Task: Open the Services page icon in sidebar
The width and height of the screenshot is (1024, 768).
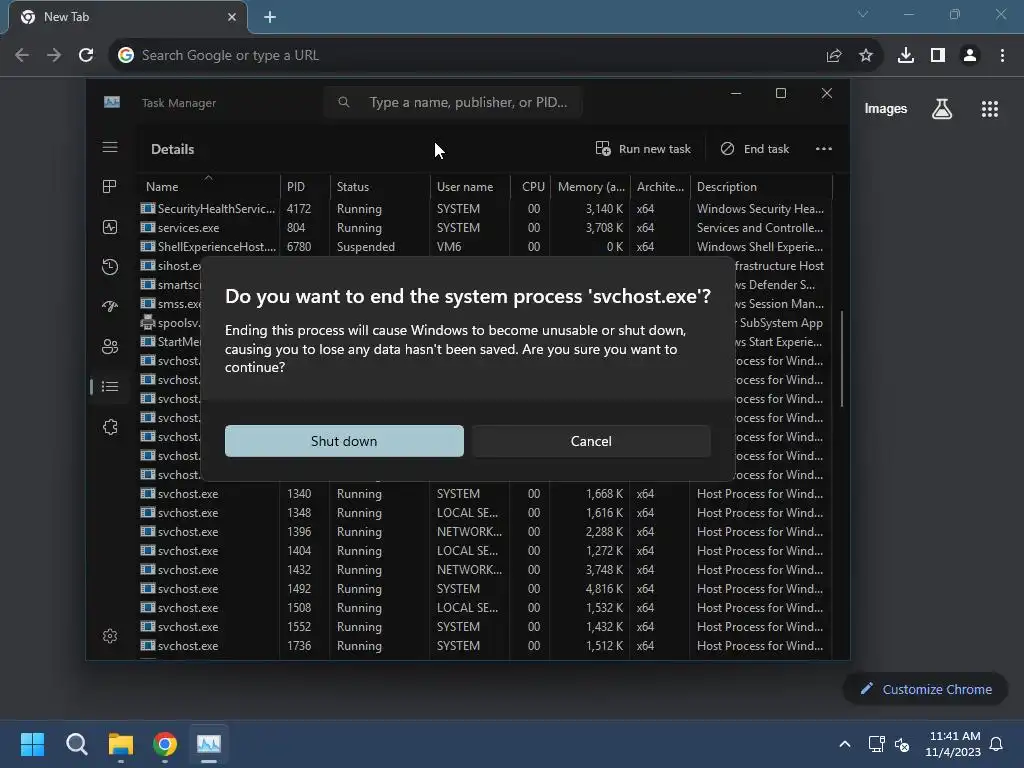Action: [x=110, y=427]
